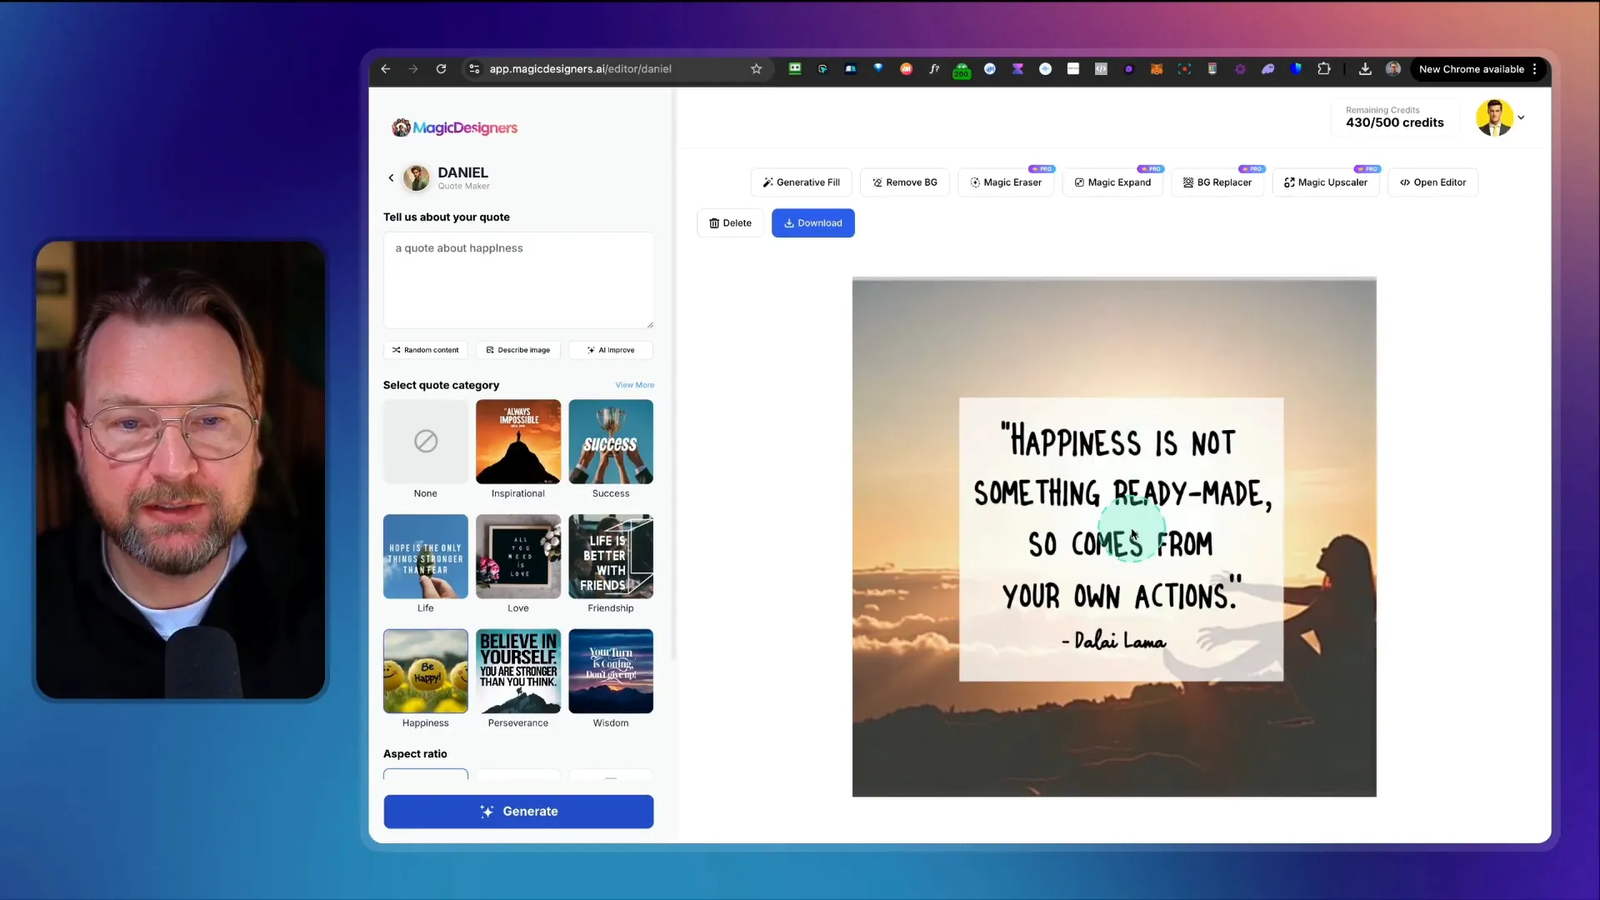Select the None quote category
The width and height of the screenshot is (1600, 900).
point(426,441)
